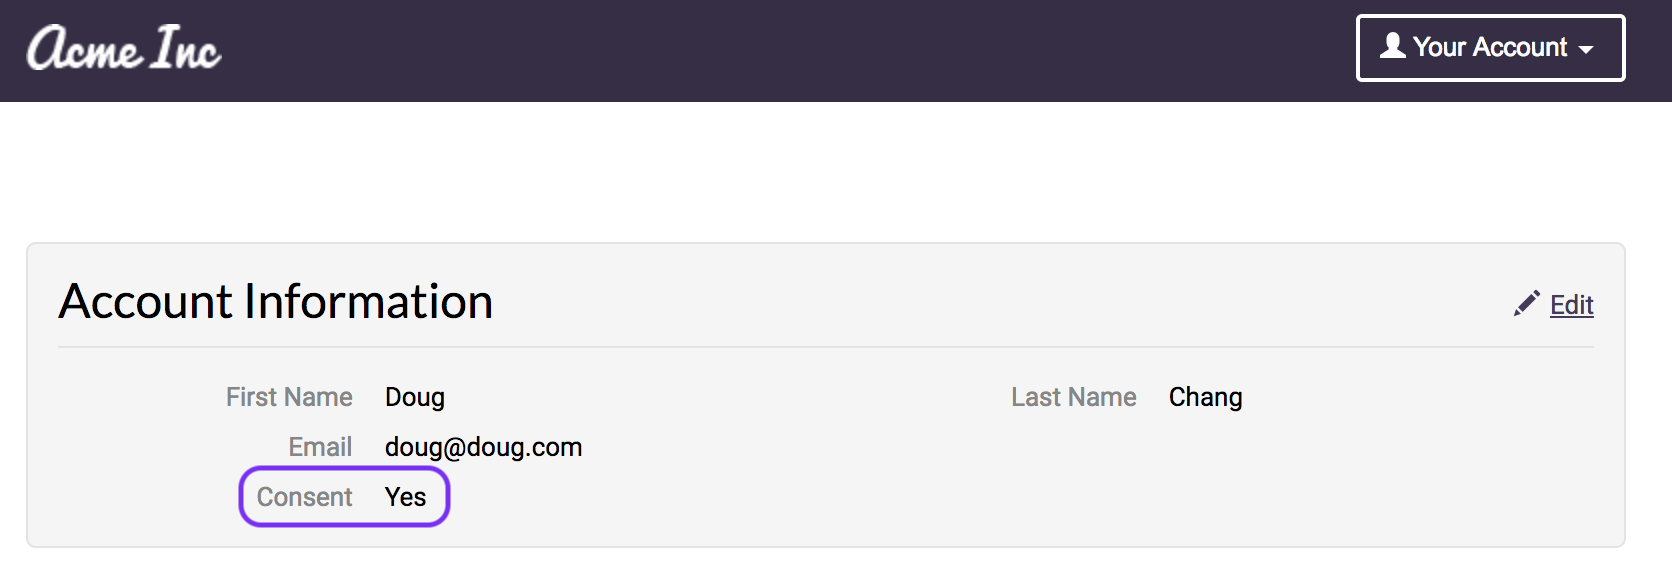Image resolution: width=1672 pixels, height=574 pixels.
Task: Open the Your Account dropdown menu
Action: click(x=1490, y=48)
